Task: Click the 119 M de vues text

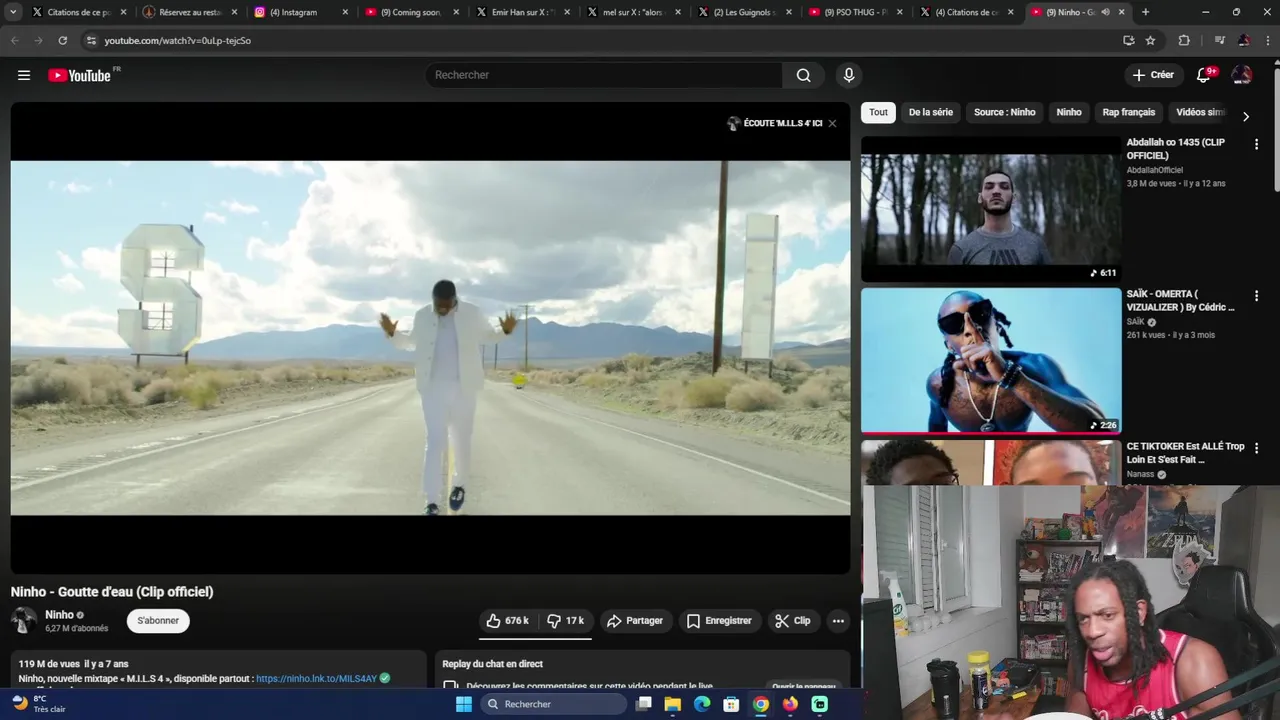Action: 49,664
